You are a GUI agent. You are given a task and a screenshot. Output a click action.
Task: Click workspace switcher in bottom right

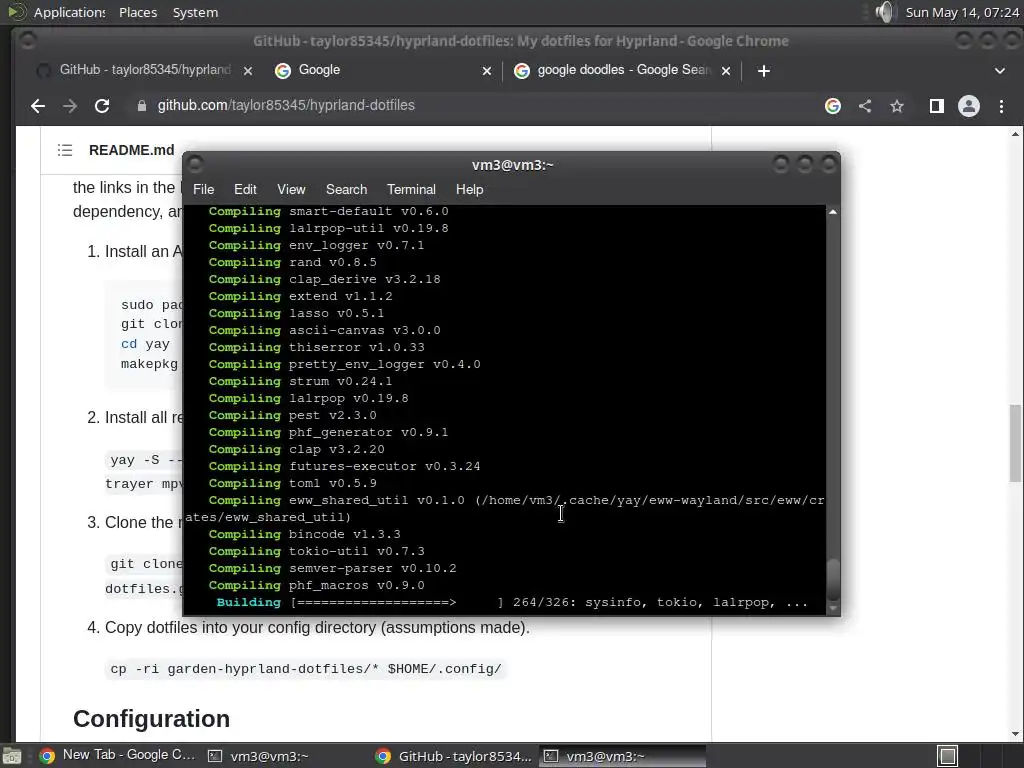(x=948, y=756)
